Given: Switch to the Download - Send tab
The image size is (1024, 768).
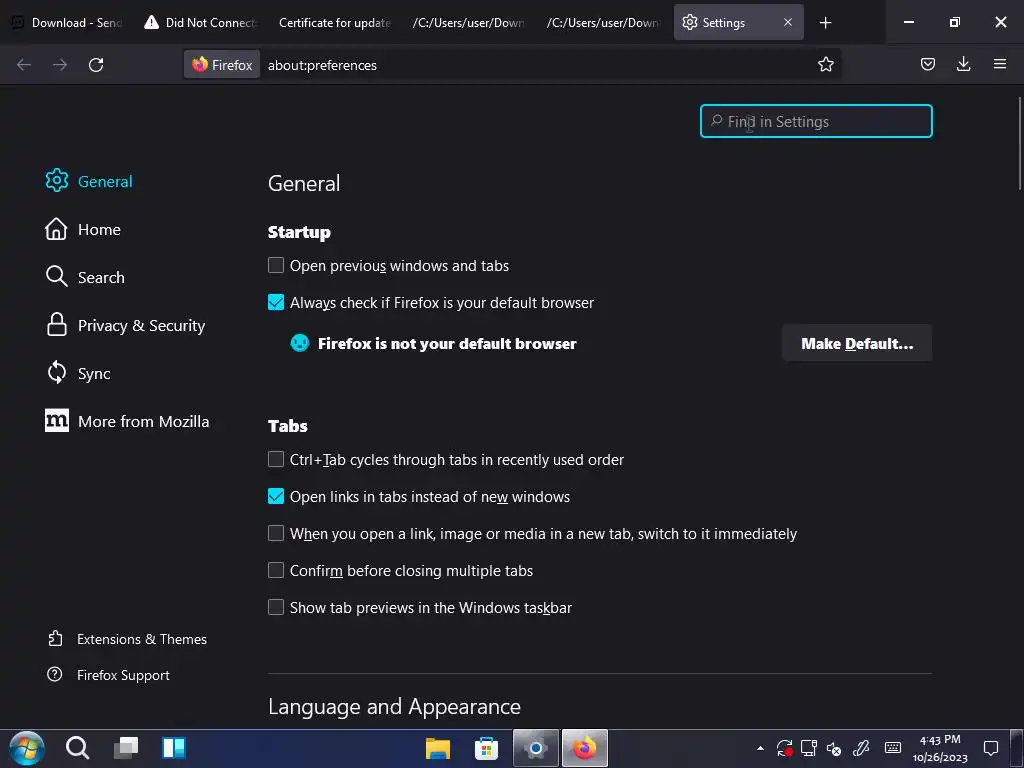Looking at the screenshot, I should 68,23.
